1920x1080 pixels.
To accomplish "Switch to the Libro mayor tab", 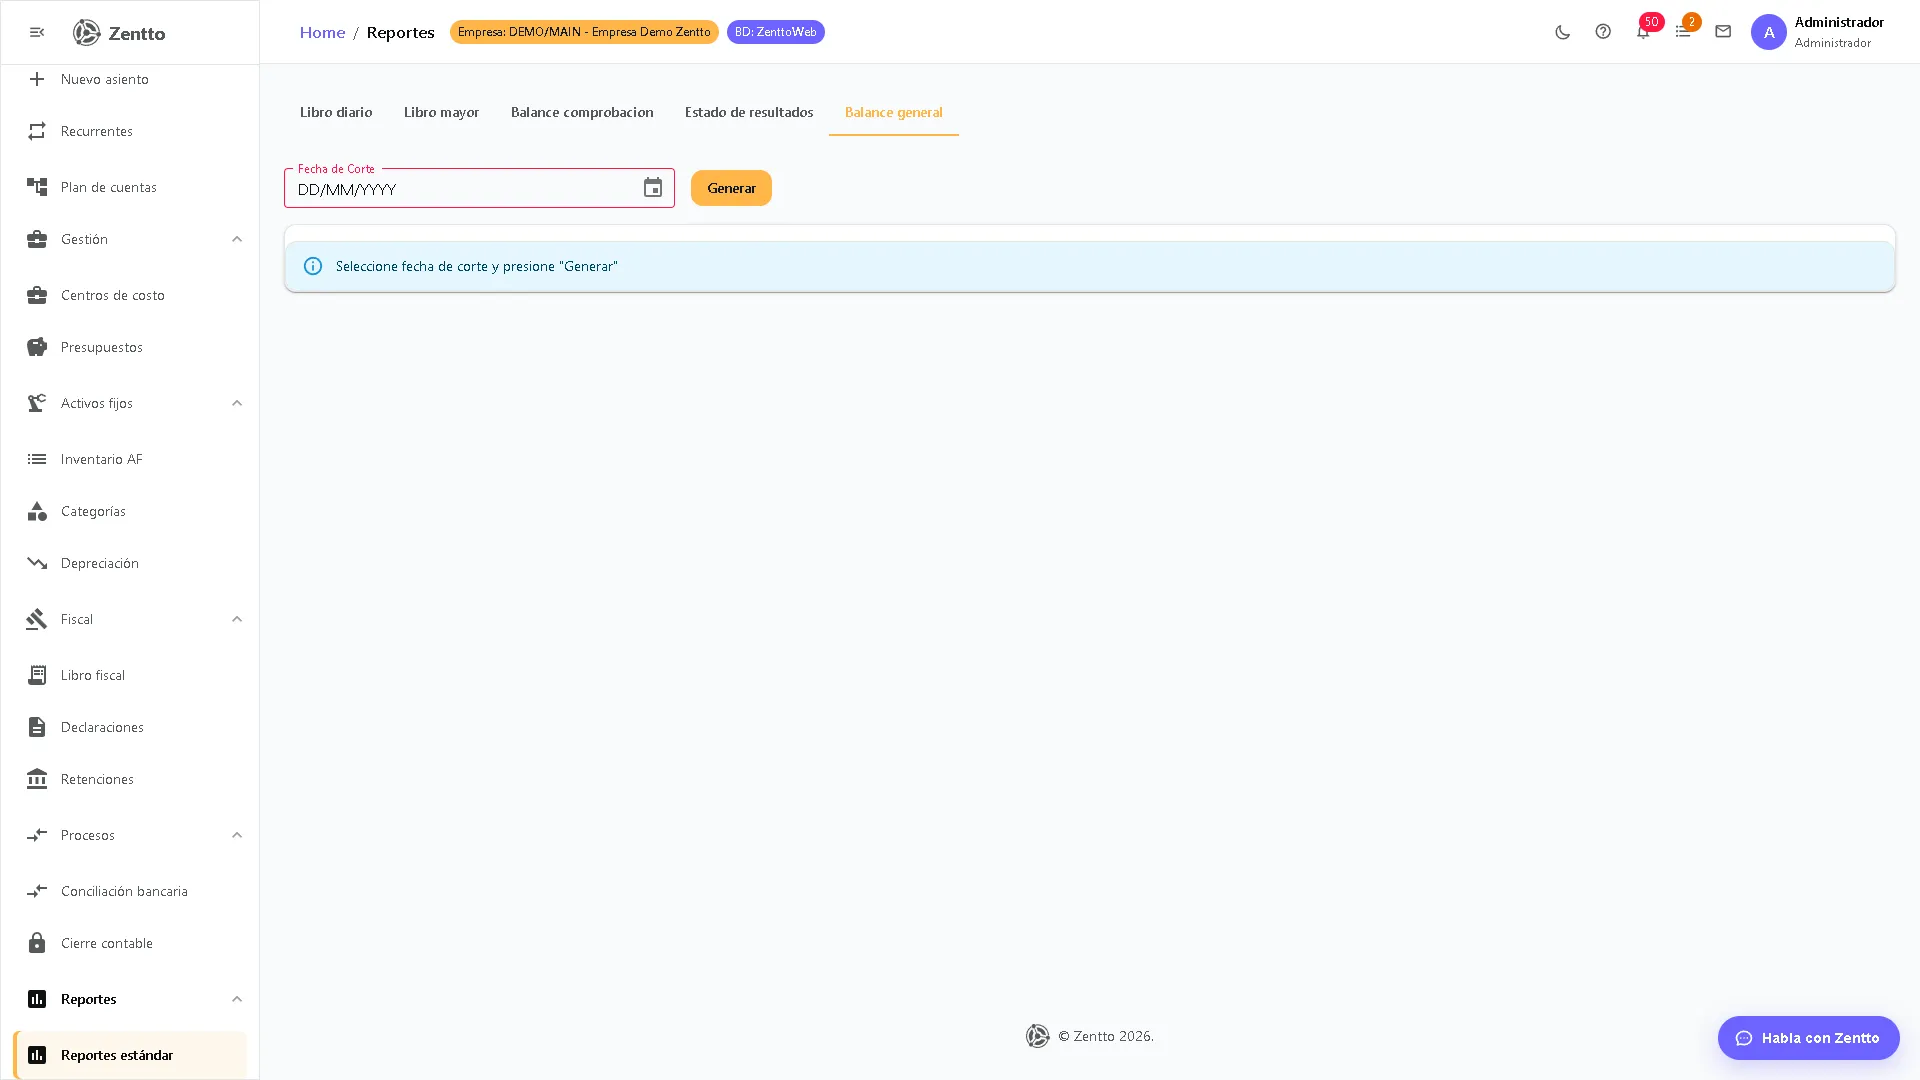I will click(x=441, y=112).
